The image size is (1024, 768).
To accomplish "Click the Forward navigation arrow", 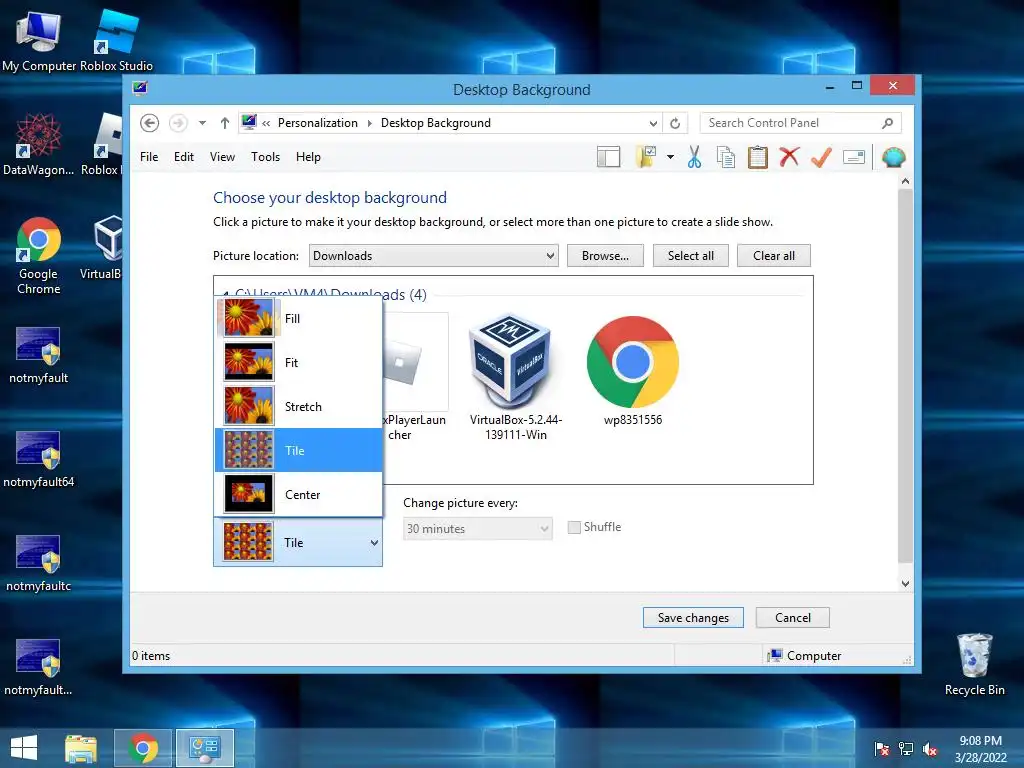I will pyautogui.click(x=178, y=123).
